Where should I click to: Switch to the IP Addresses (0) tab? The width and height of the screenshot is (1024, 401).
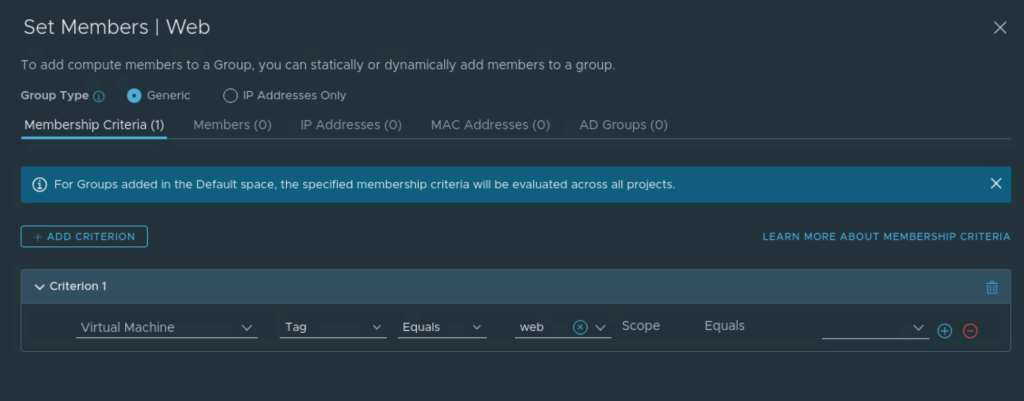[351, 125]
